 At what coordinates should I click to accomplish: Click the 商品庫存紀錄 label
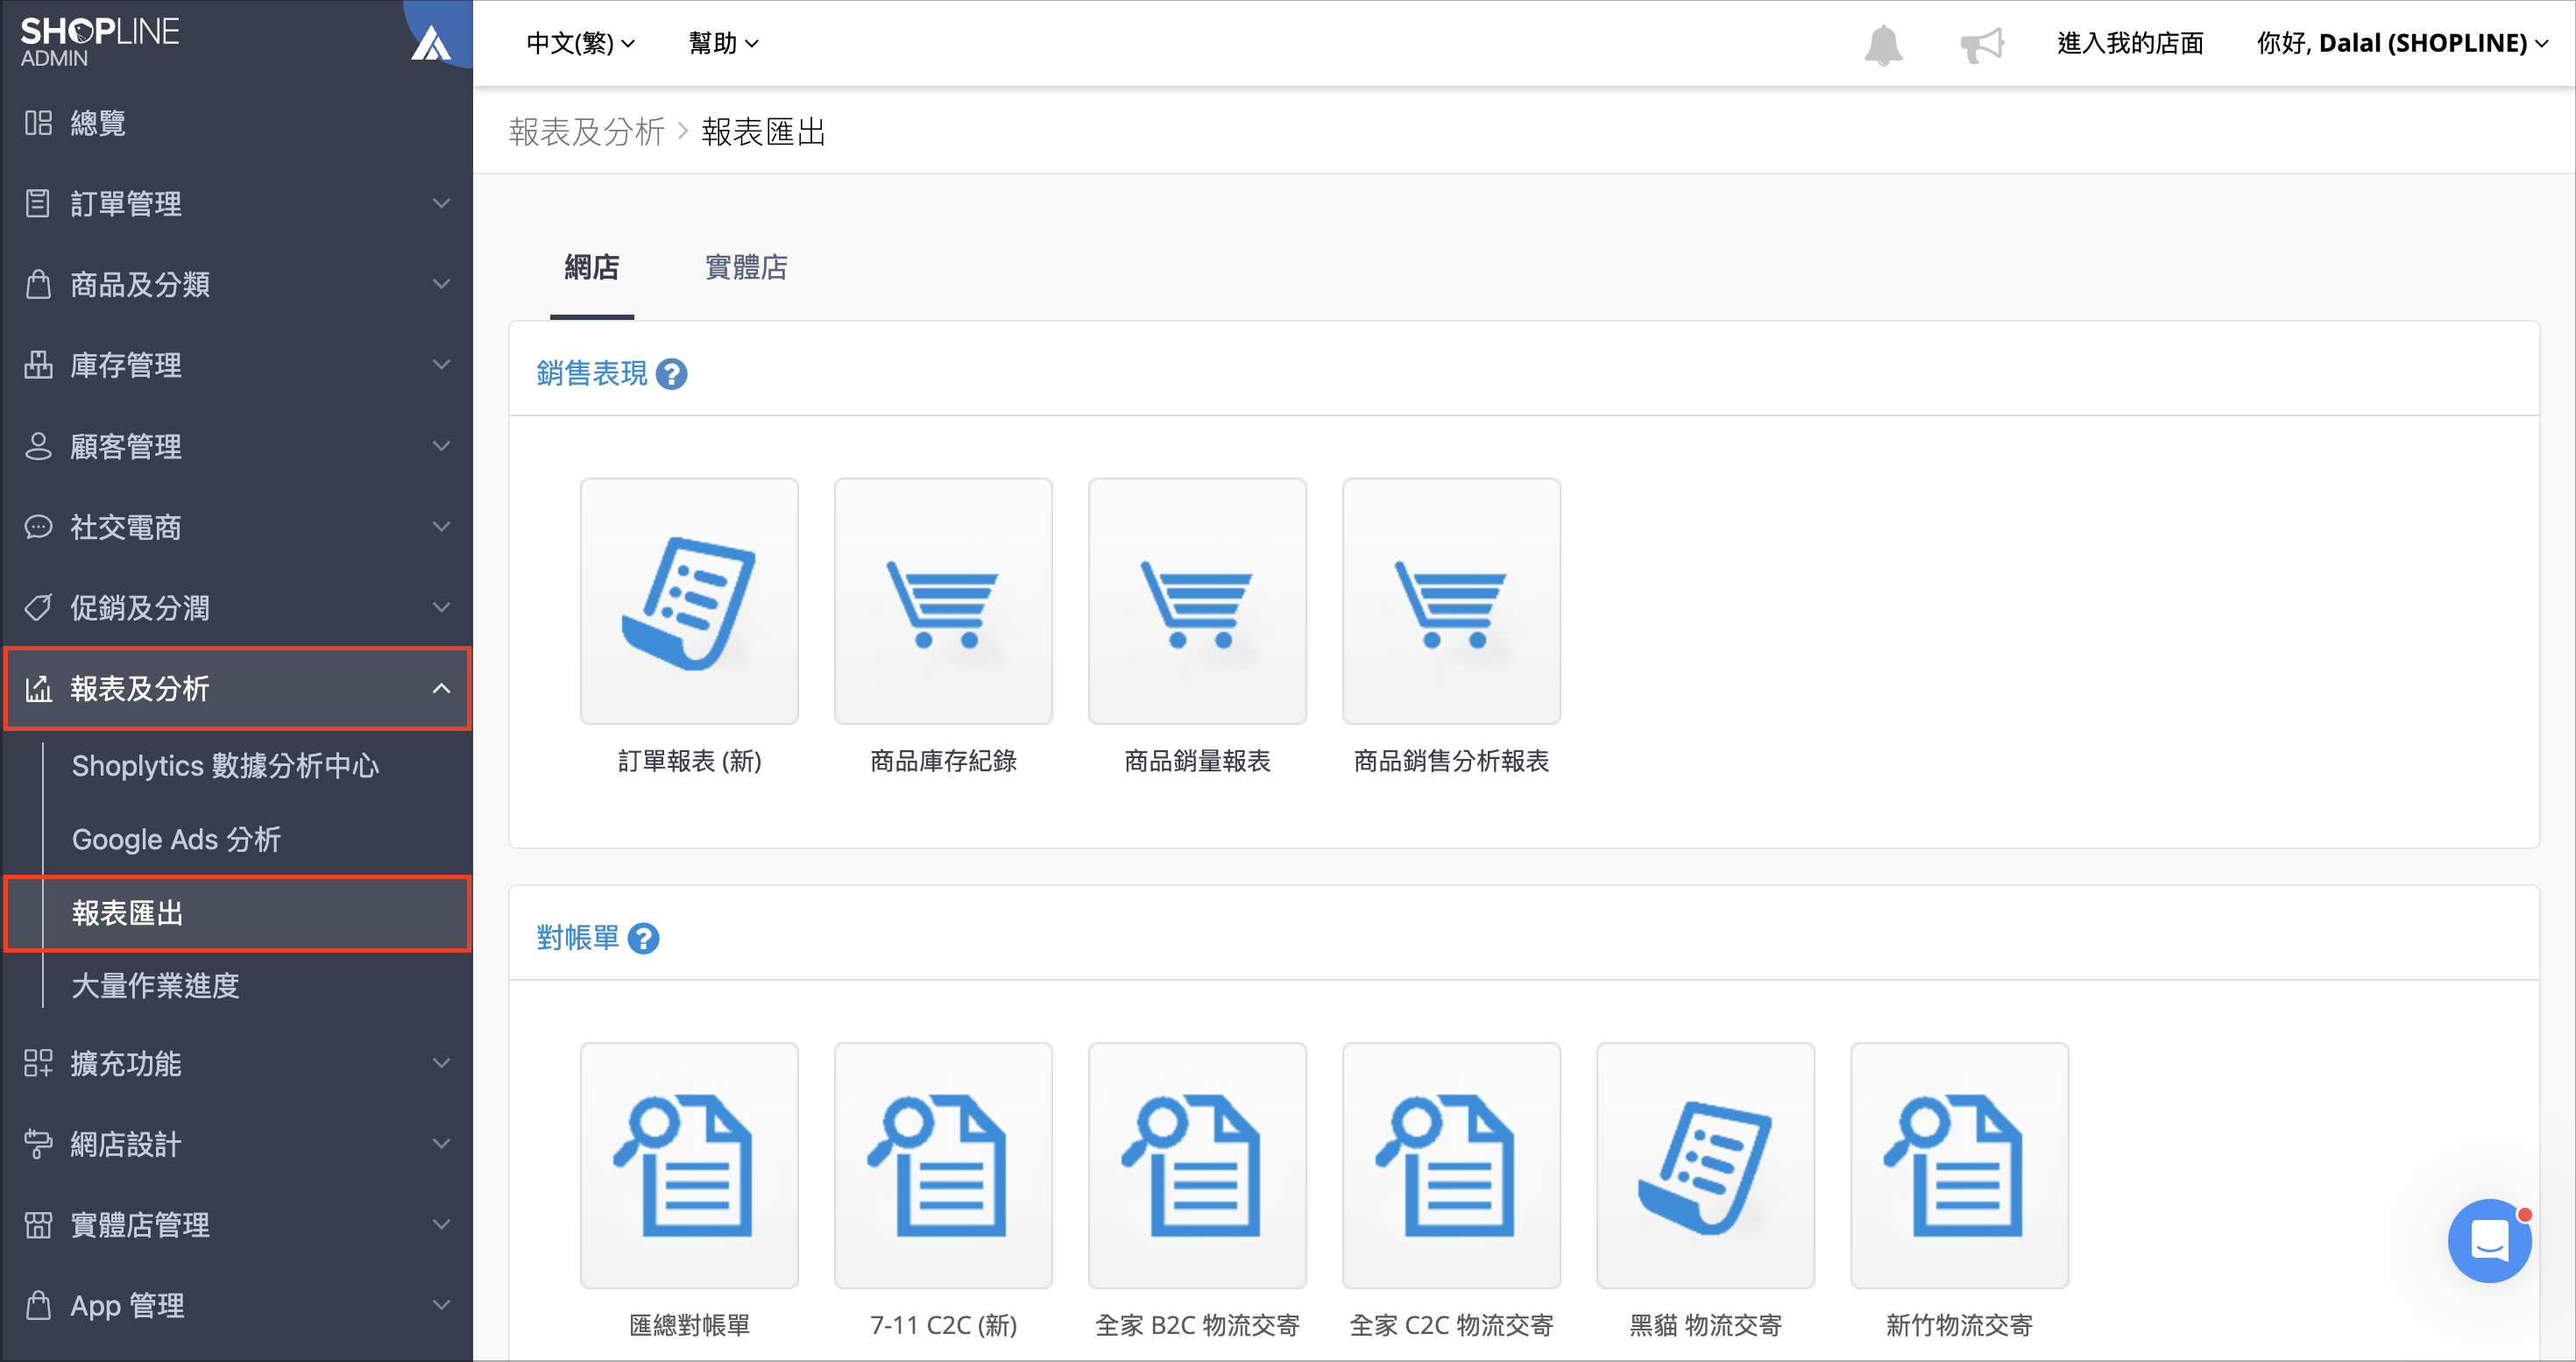(x=943, y=762)
